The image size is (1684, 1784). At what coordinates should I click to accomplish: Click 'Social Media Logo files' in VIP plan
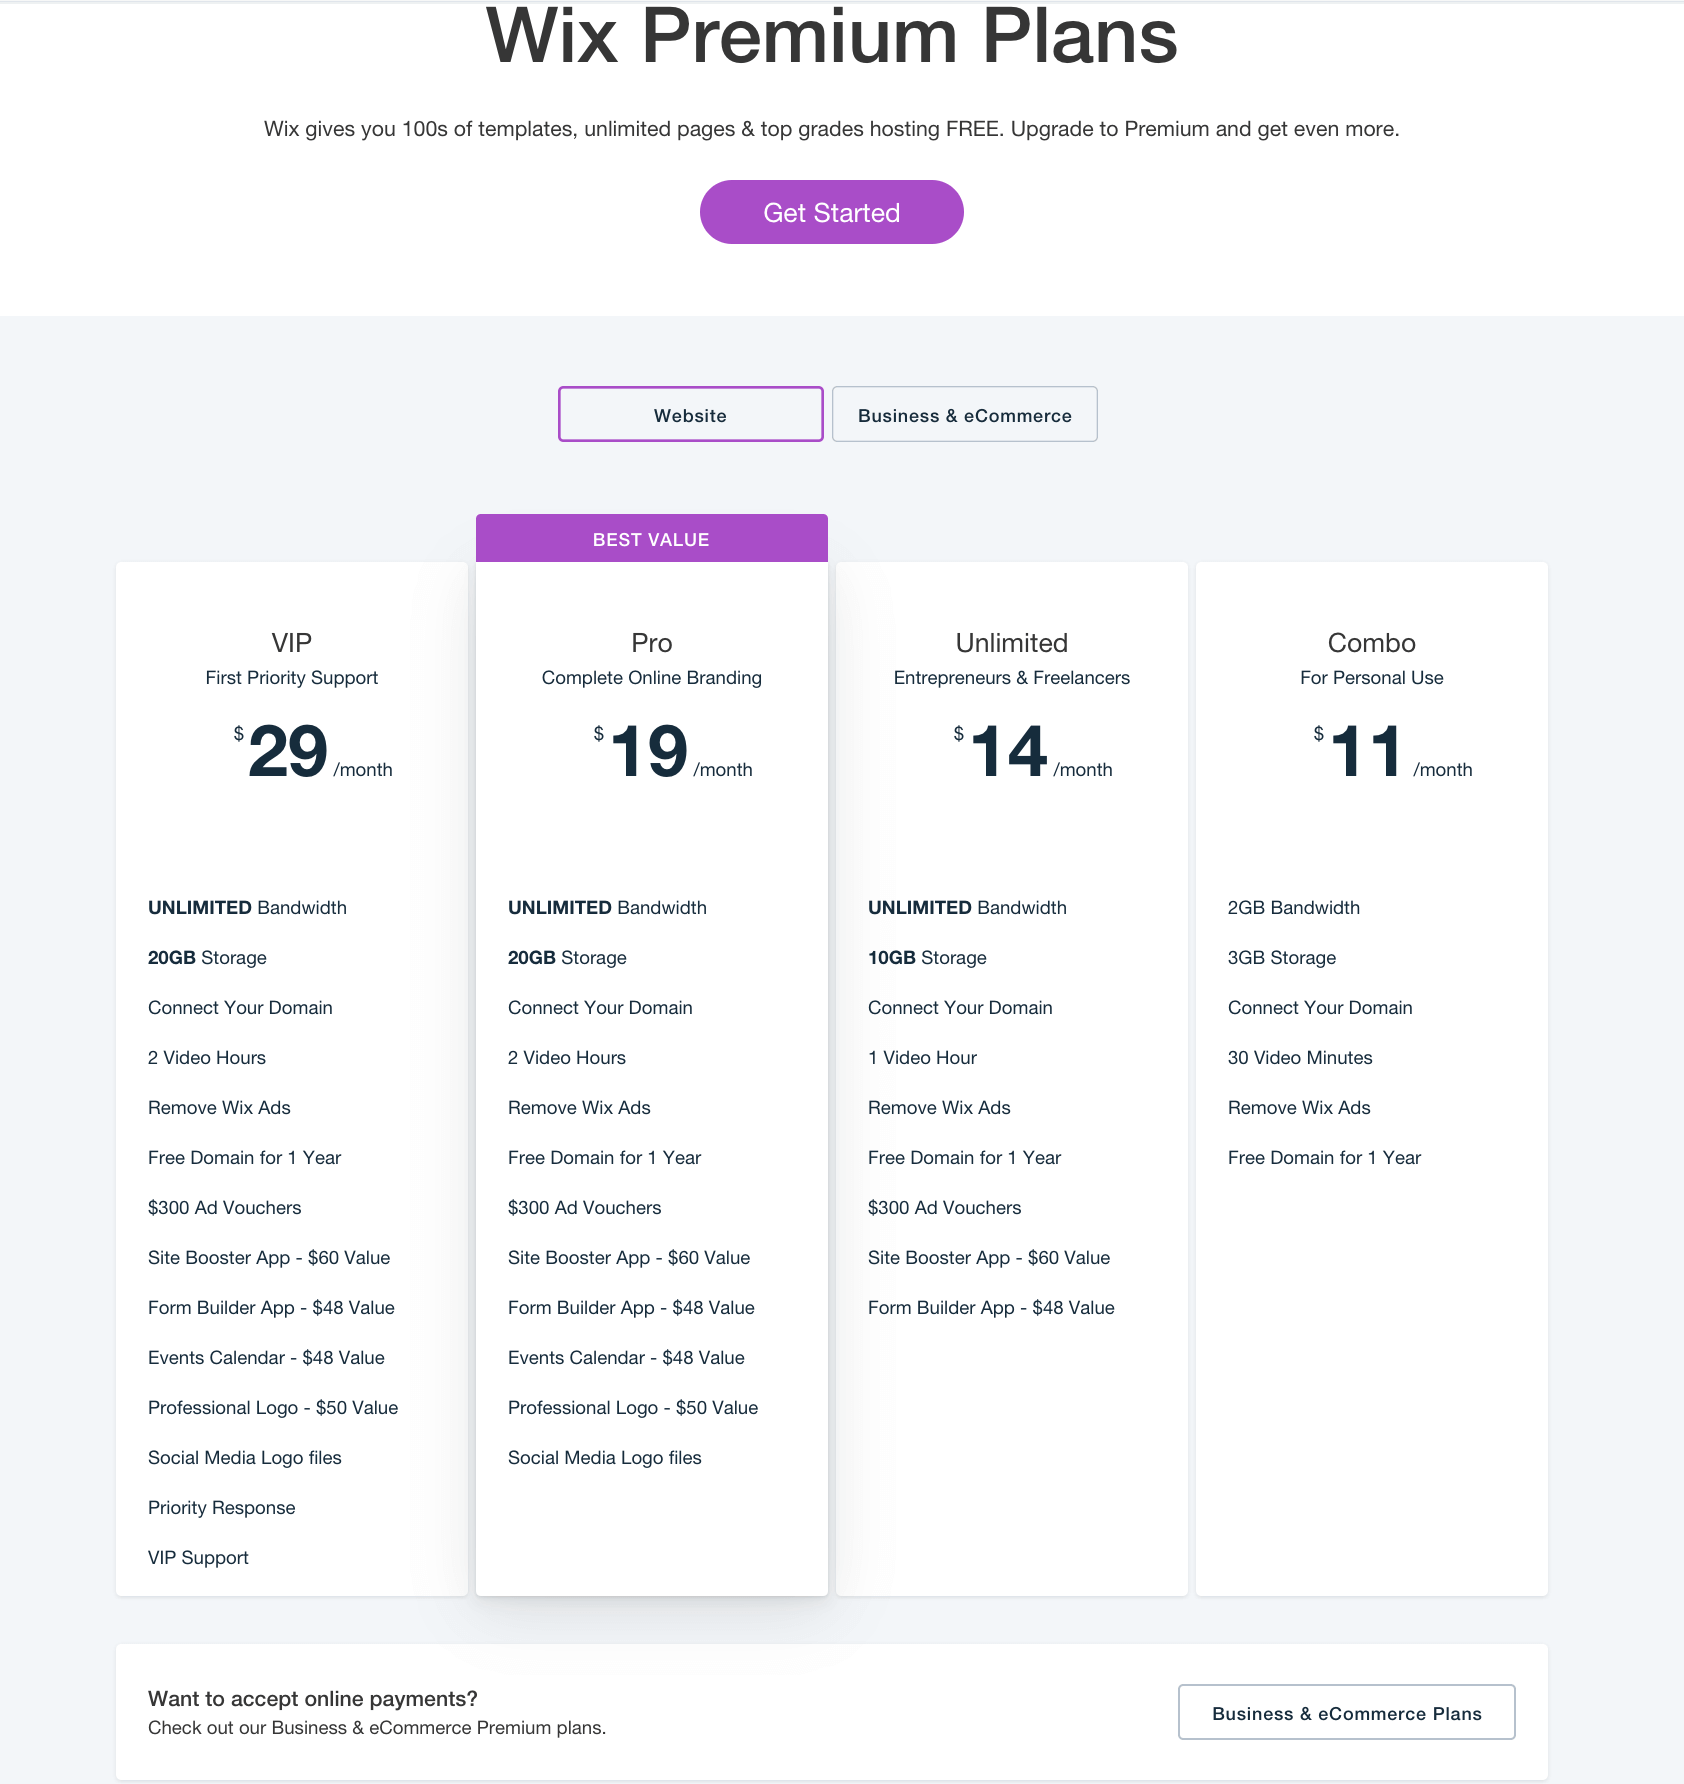(244, 1457)
